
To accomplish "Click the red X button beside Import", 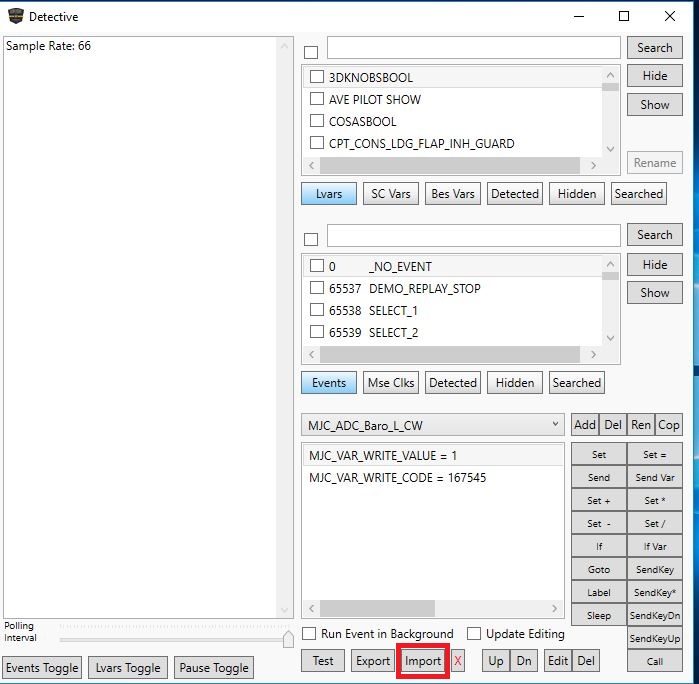I will pyautogui.click(x=457, y=661).
